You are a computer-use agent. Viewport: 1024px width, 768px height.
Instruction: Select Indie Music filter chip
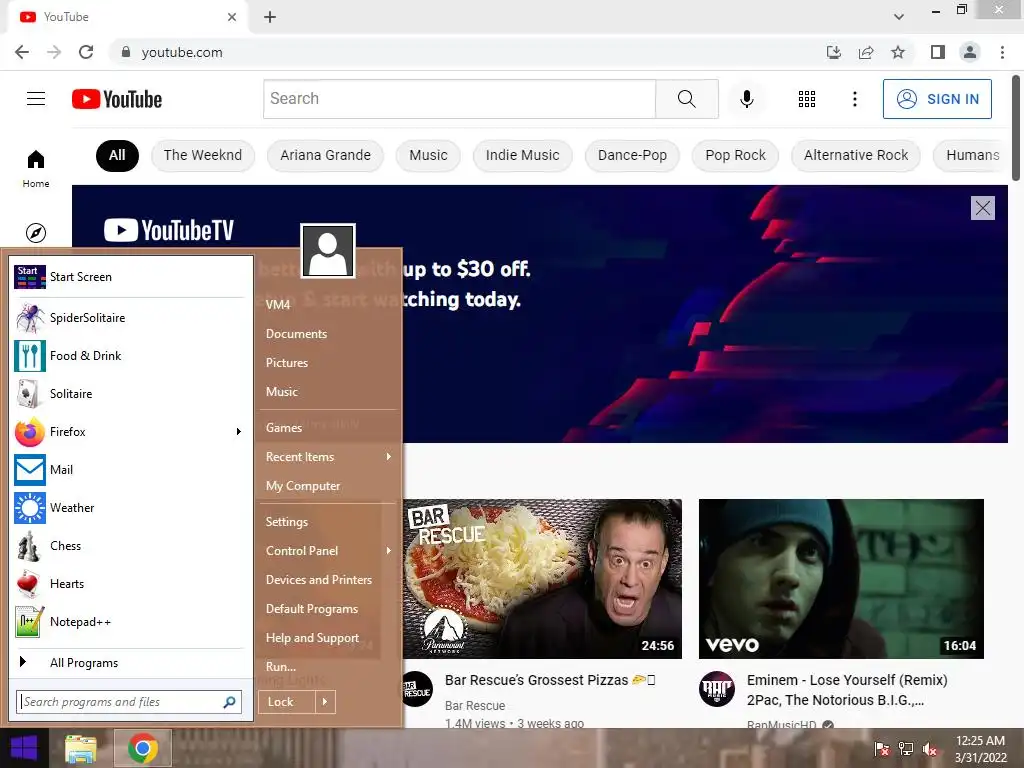pyautogui.click(x=522, y=155)
